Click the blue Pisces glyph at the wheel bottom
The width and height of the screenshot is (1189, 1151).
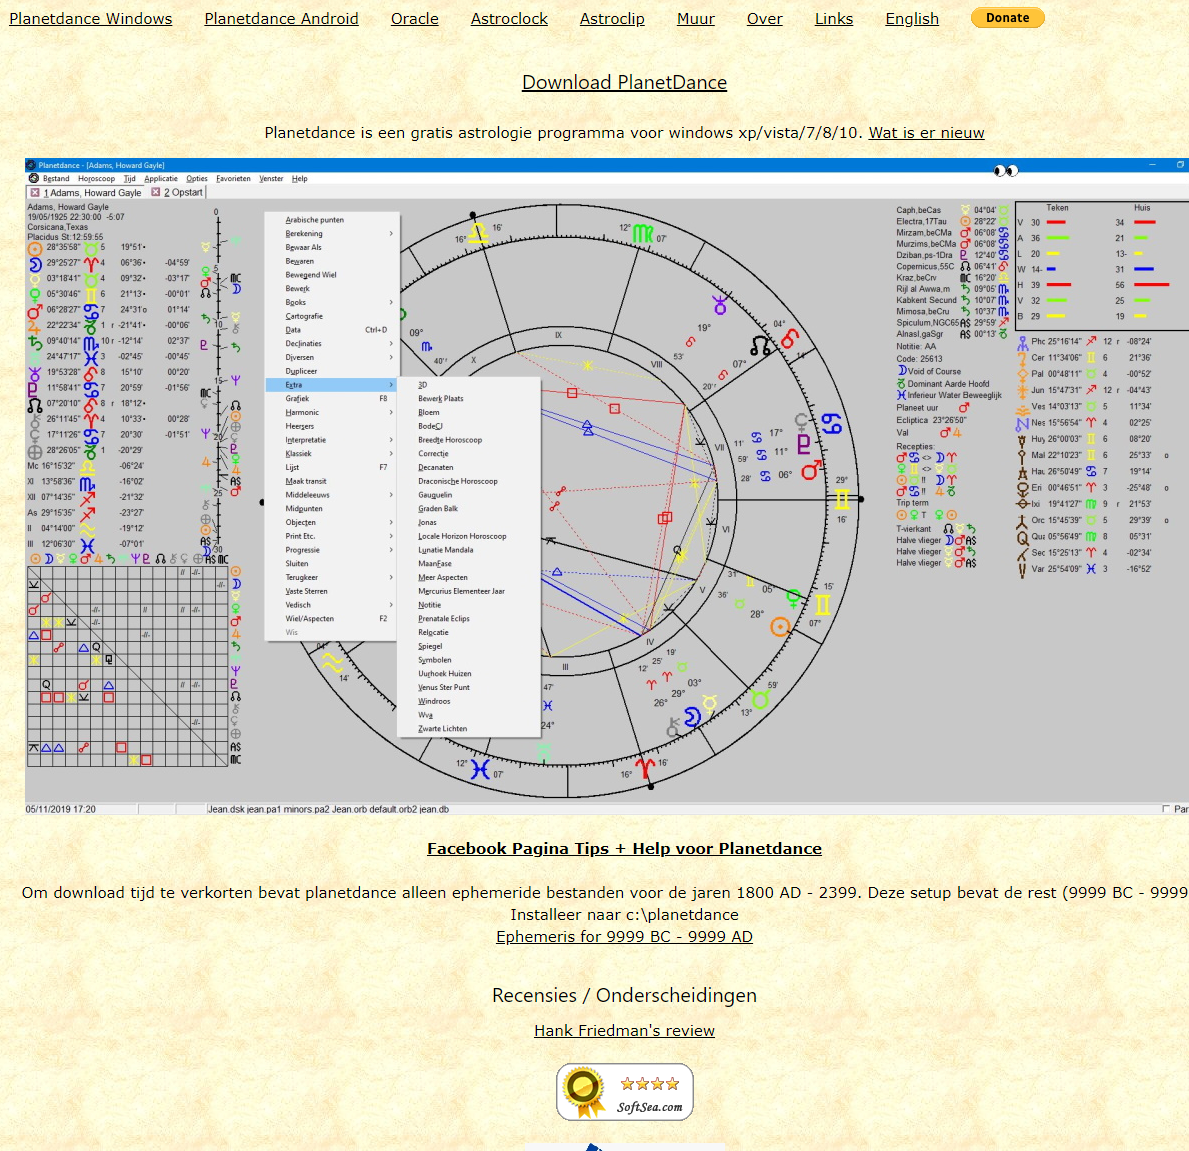[x=480, y=770]
